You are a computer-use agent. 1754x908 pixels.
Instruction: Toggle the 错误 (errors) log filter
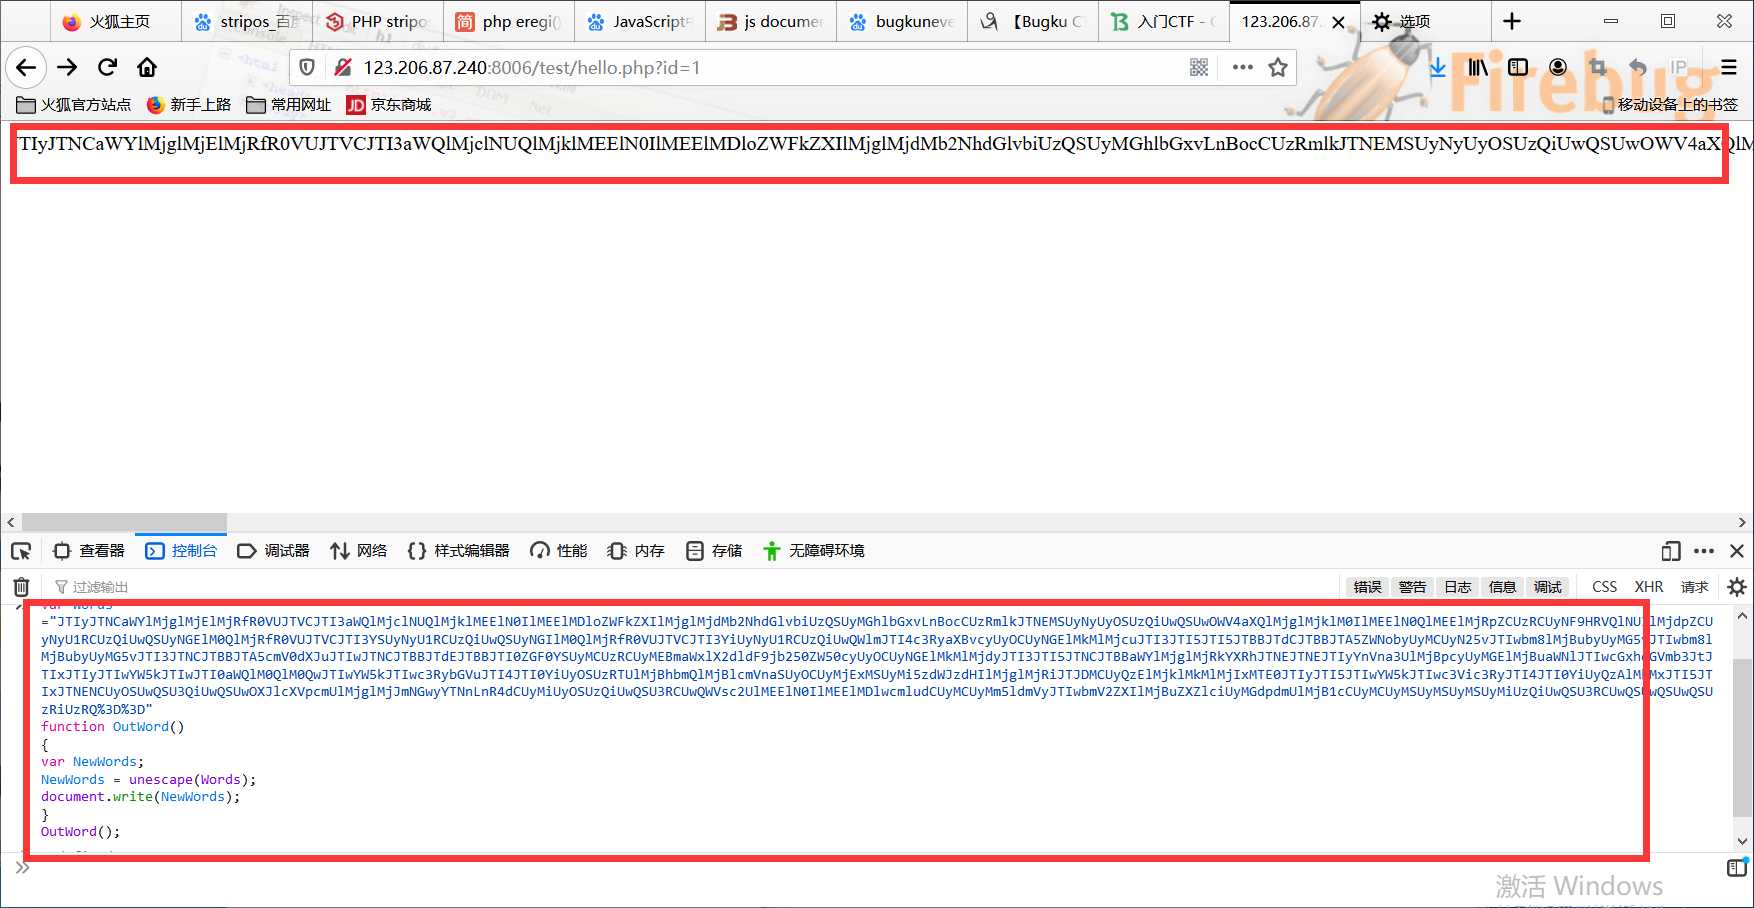[x=1367, y=587]
